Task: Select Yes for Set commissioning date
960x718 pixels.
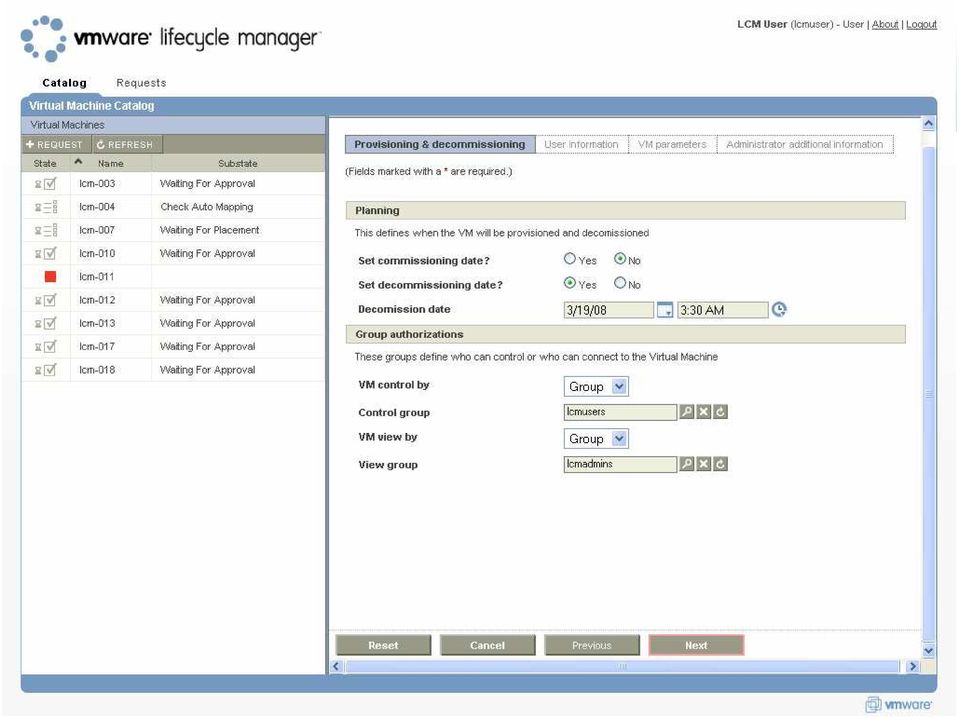Action: (569, 259)
